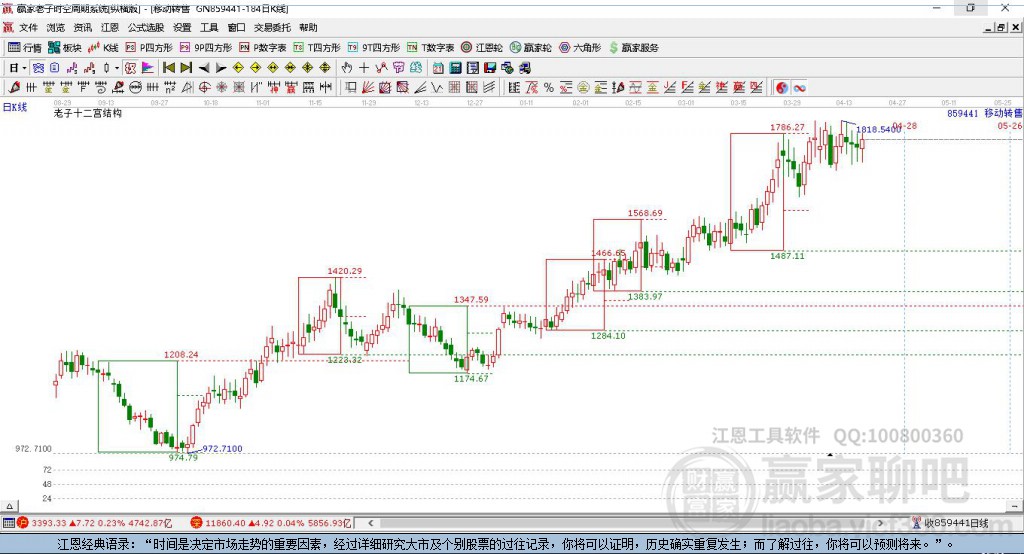
Task: Click the 1174.67 price label
Action: (472, 379)
